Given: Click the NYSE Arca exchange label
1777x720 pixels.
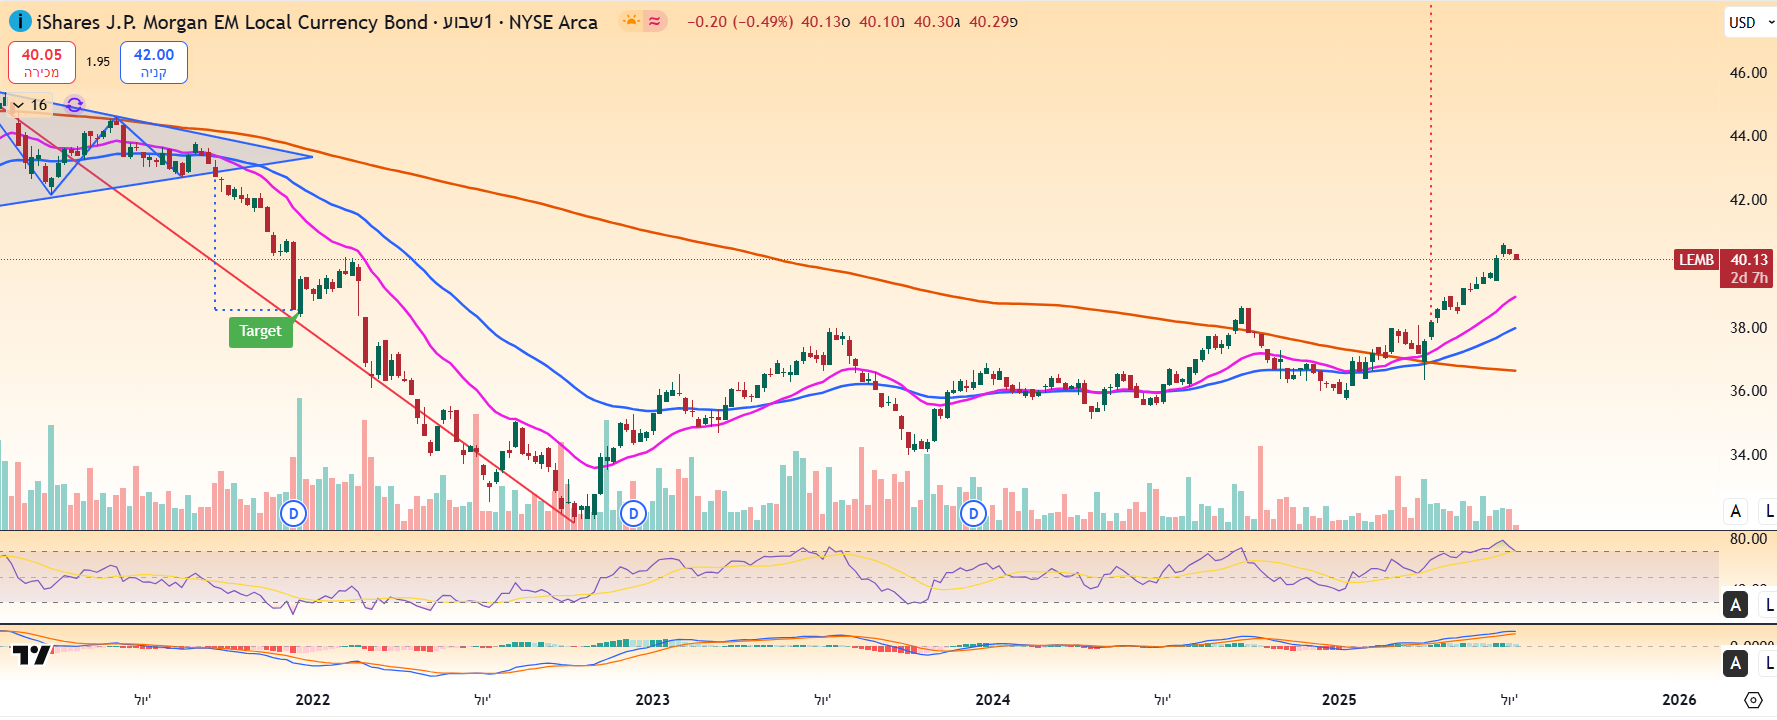Looking at the screenshot, I should coord(553,22).
